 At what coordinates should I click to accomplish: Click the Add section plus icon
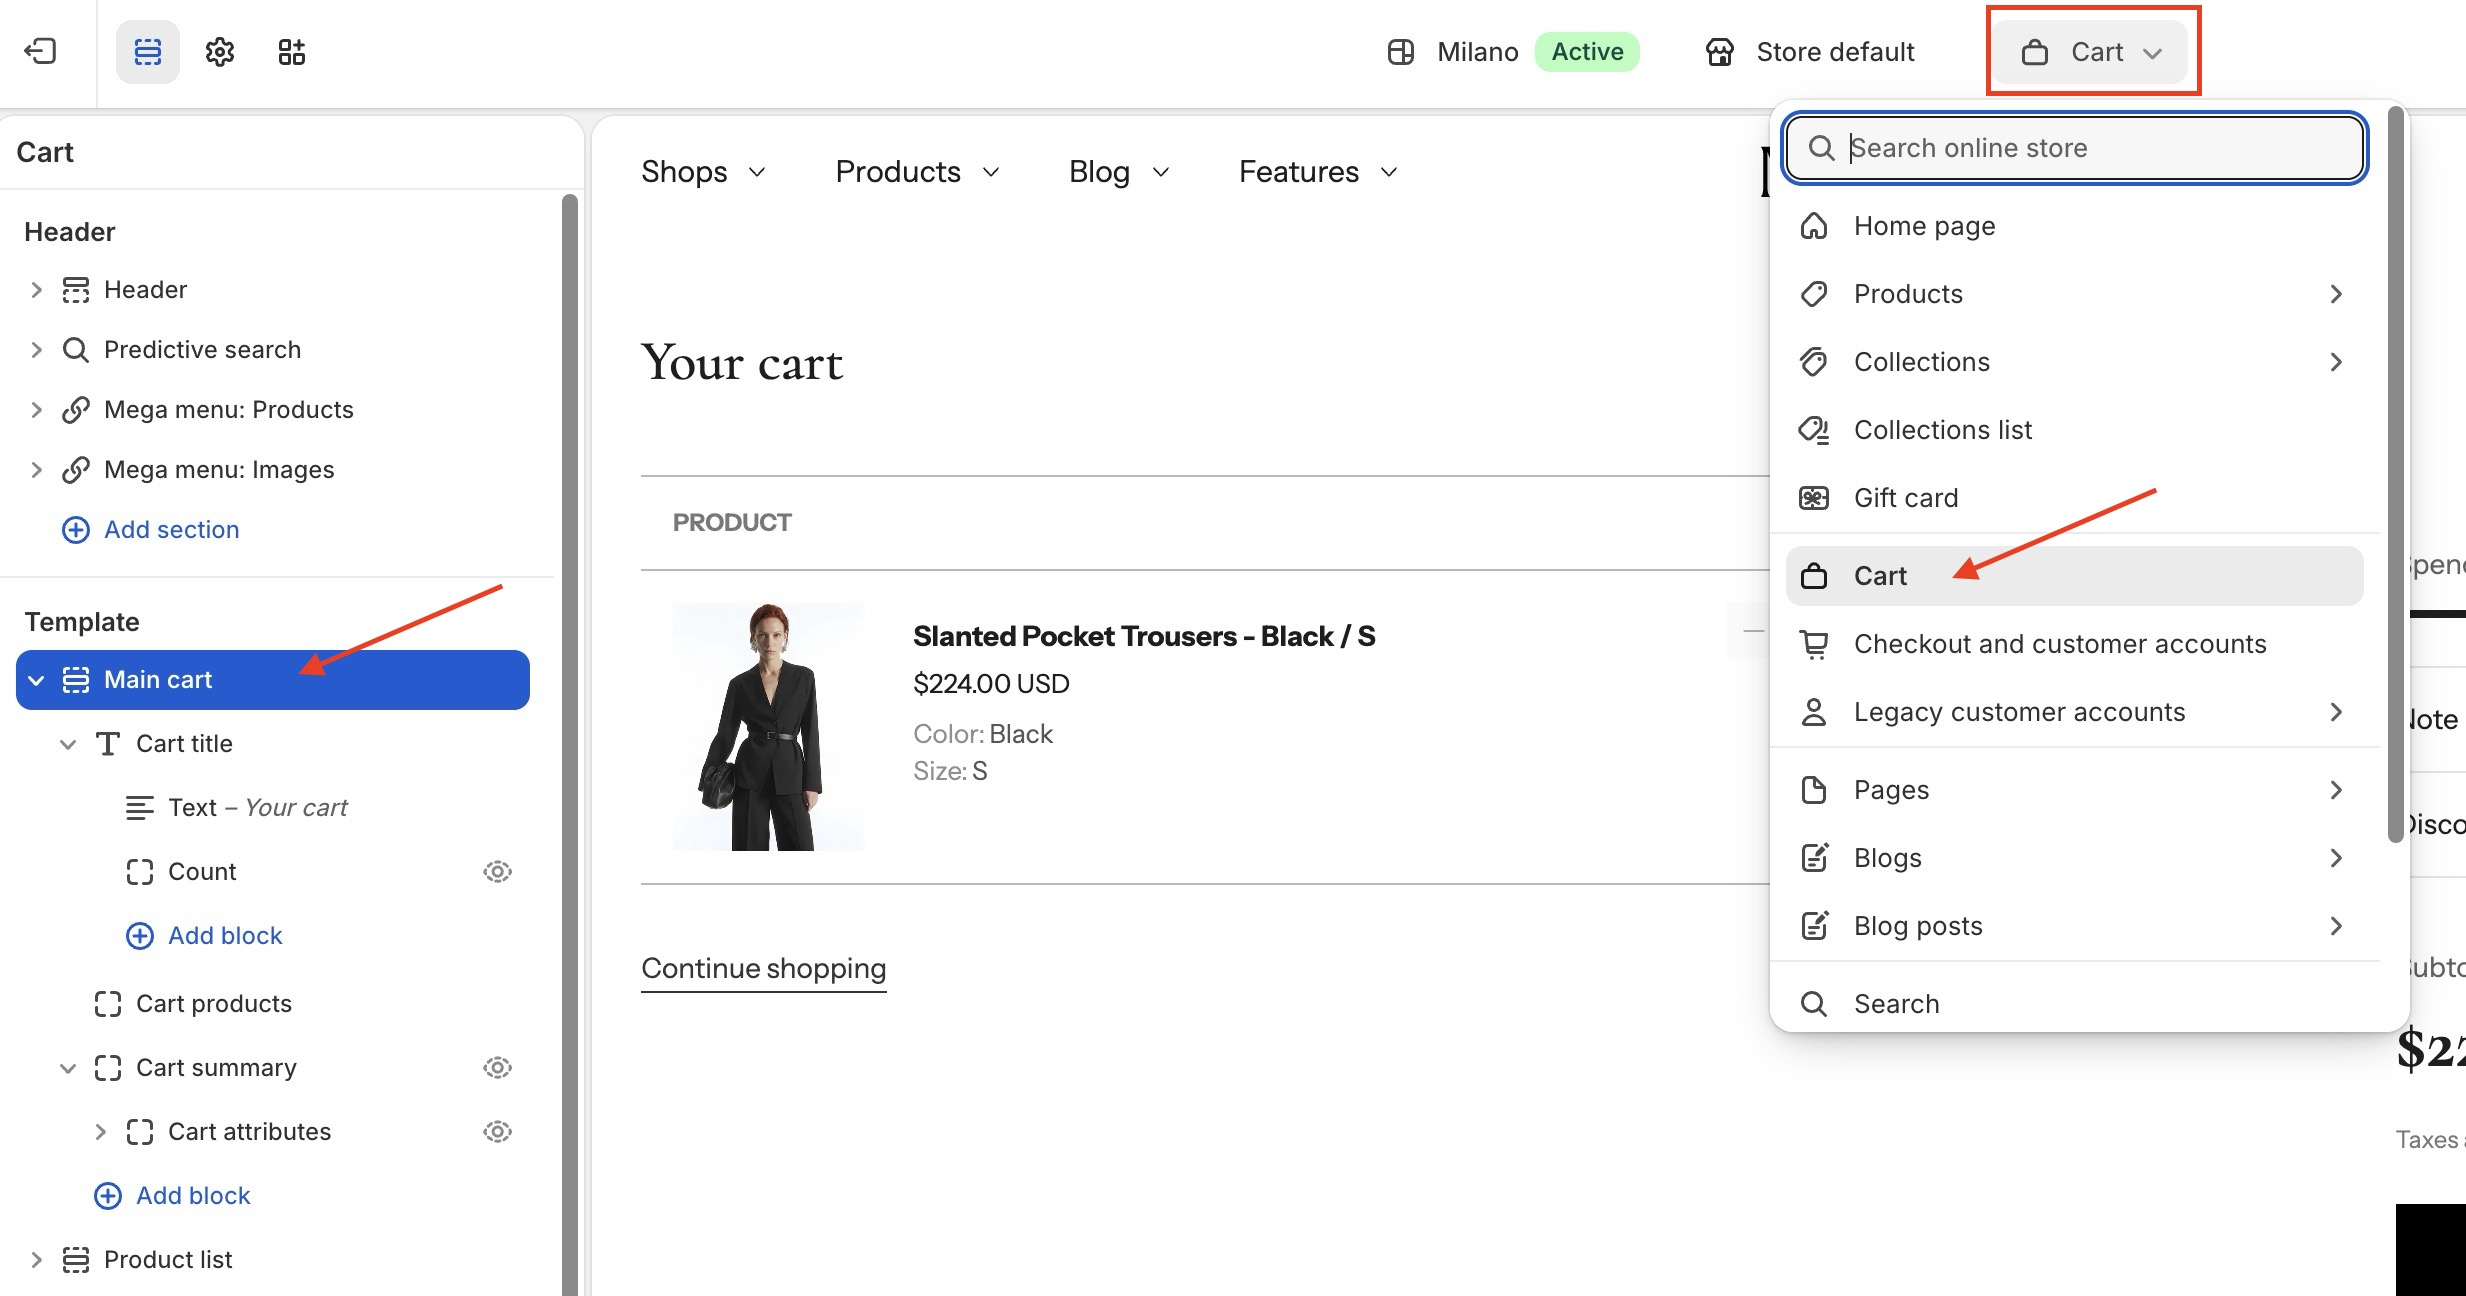click(x=76, y=530)
